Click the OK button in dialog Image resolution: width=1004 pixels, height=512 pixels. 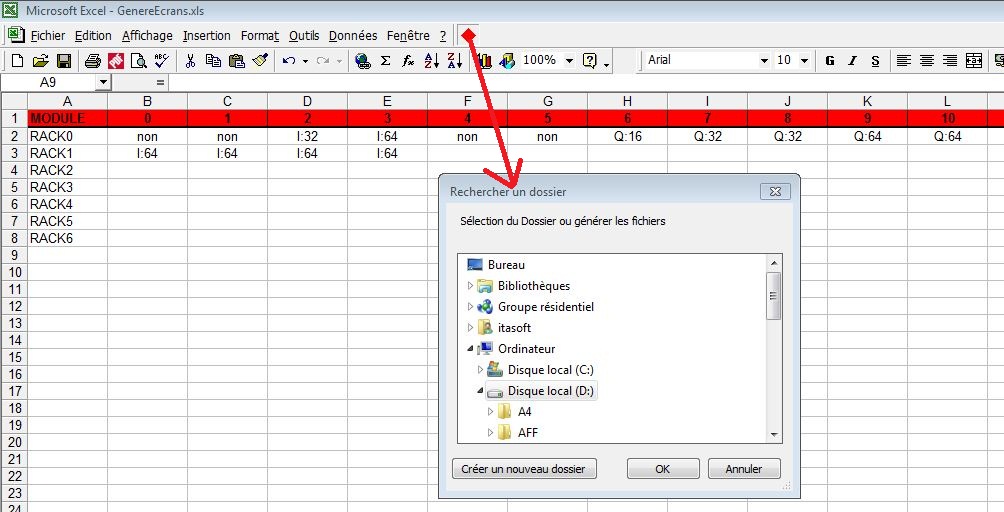pos(662,468)
